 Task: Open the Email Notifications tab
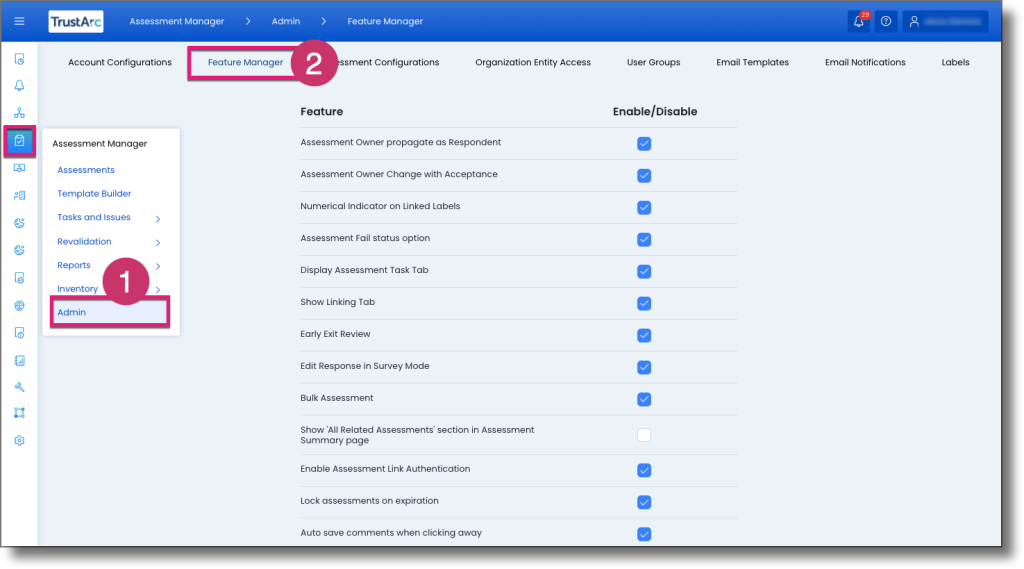(x=865, y=63)
